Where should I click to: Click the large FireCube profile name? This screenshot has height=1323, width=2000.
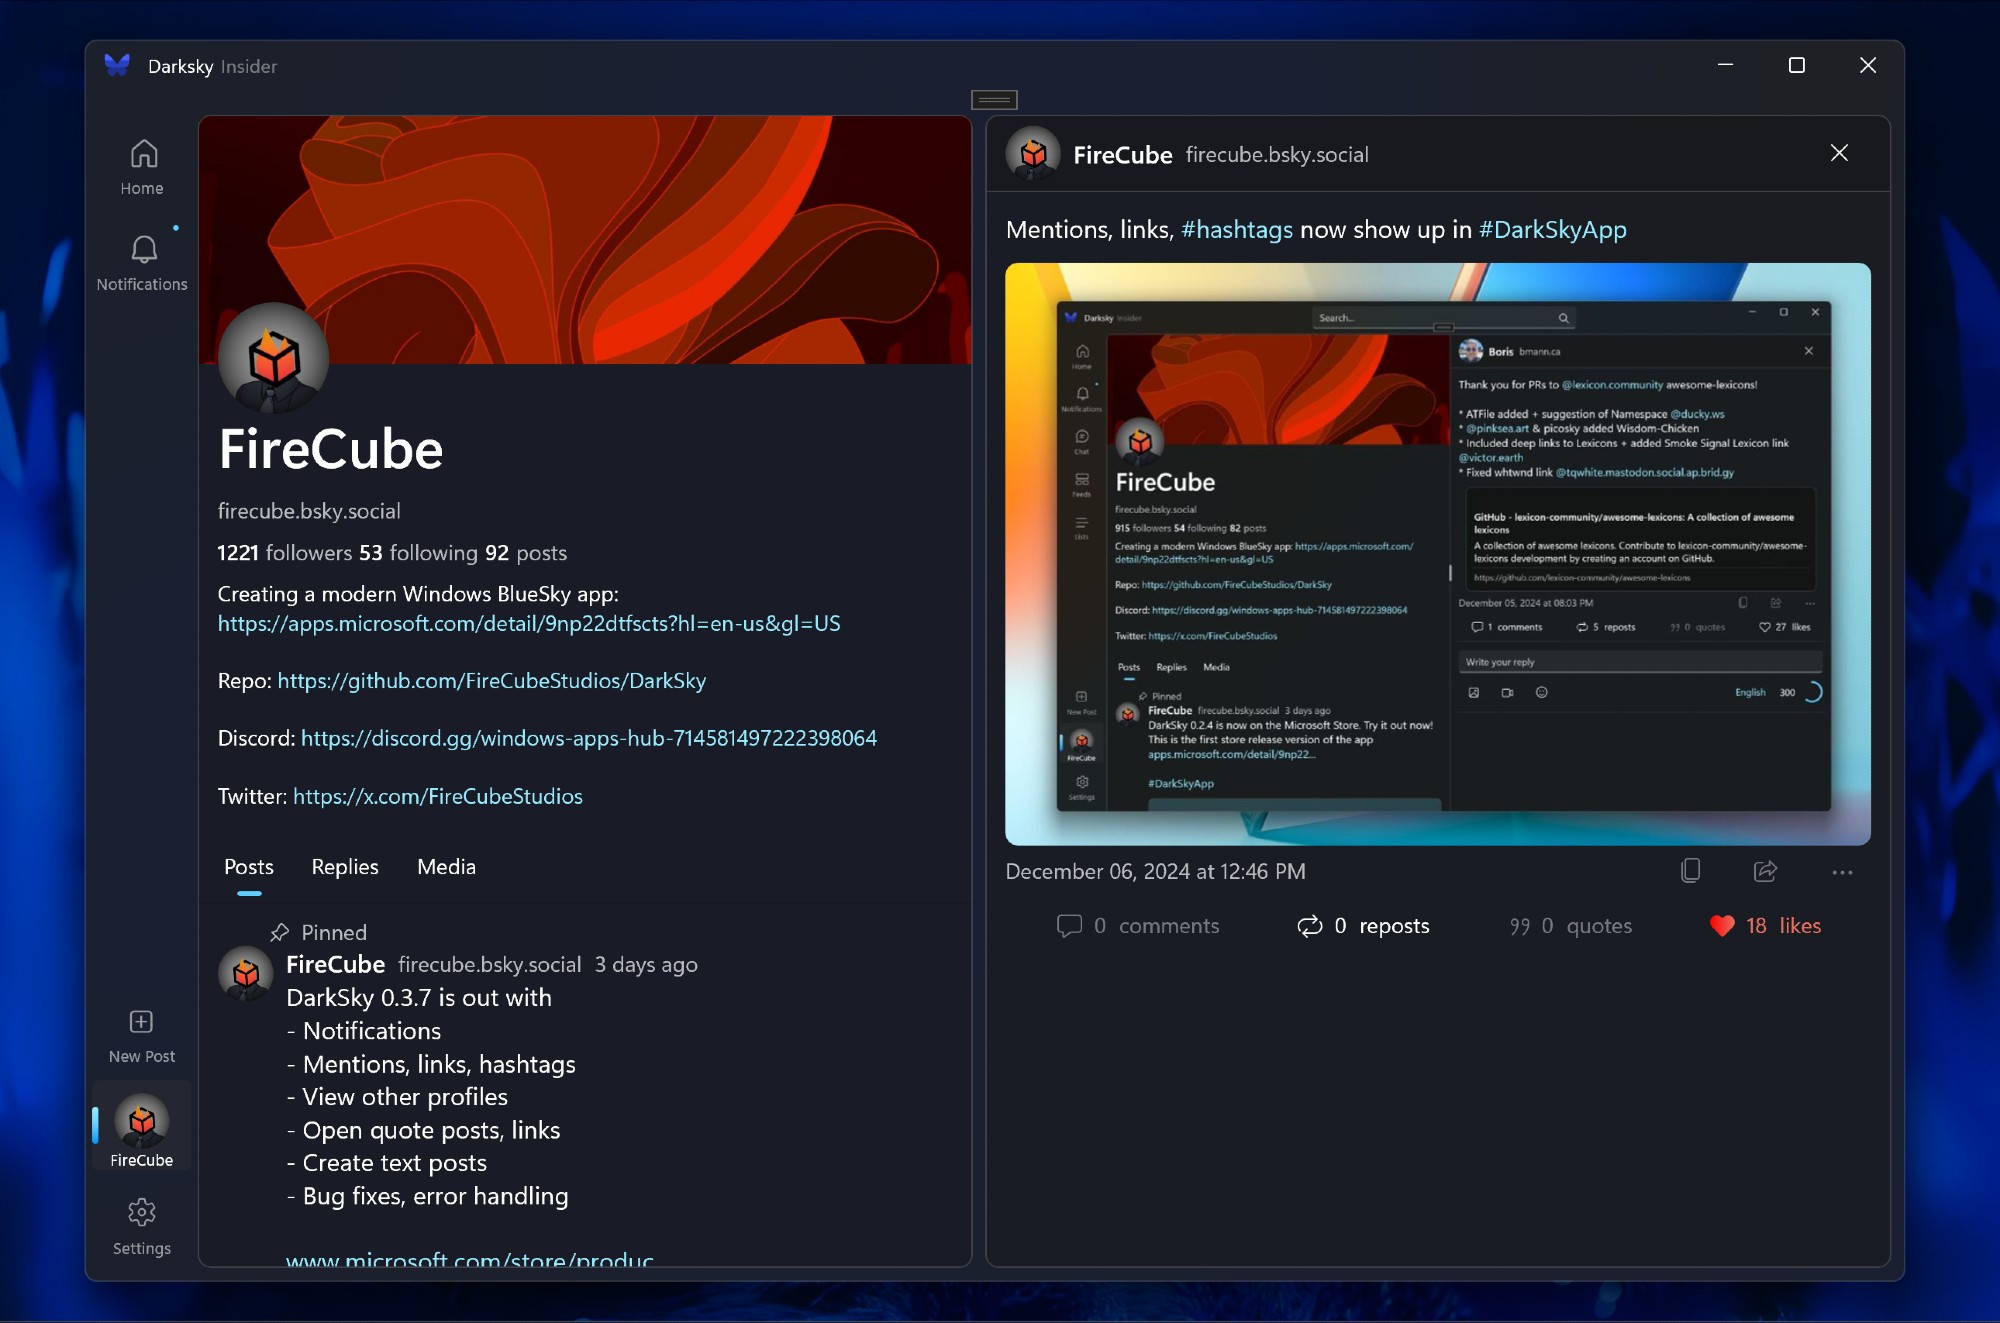tap(330, 449)
